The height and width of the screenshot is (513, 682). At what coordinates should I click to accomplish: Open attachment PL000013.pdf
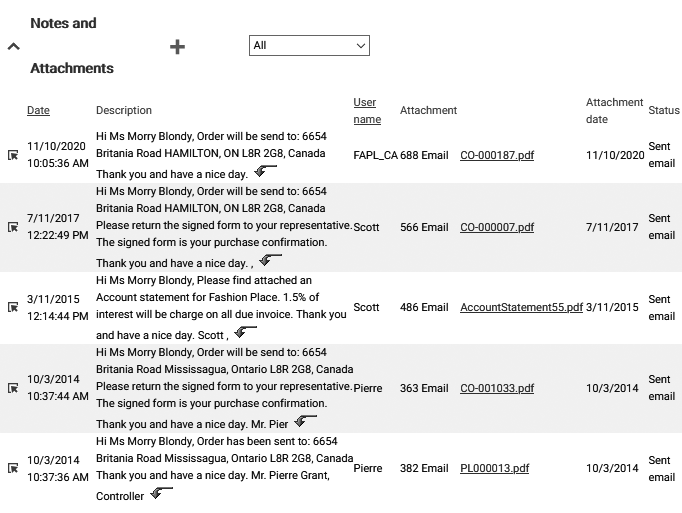point(494,468)
